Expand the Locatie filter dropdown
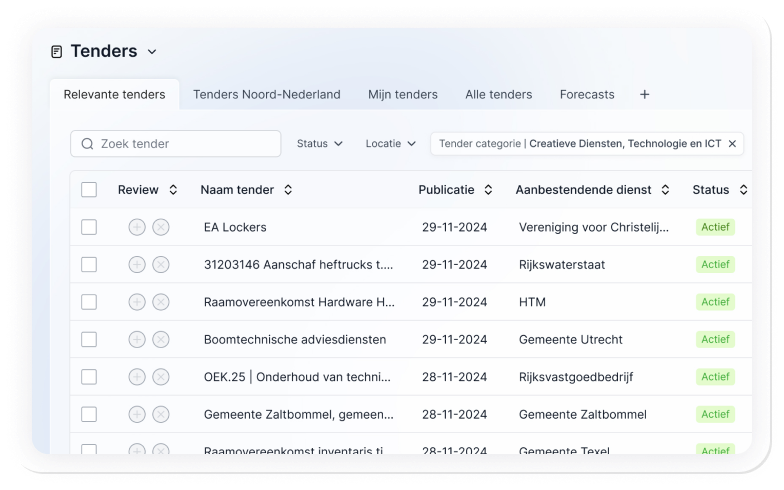The width and height of the screenshot is (784, 490). click(390, 144)
